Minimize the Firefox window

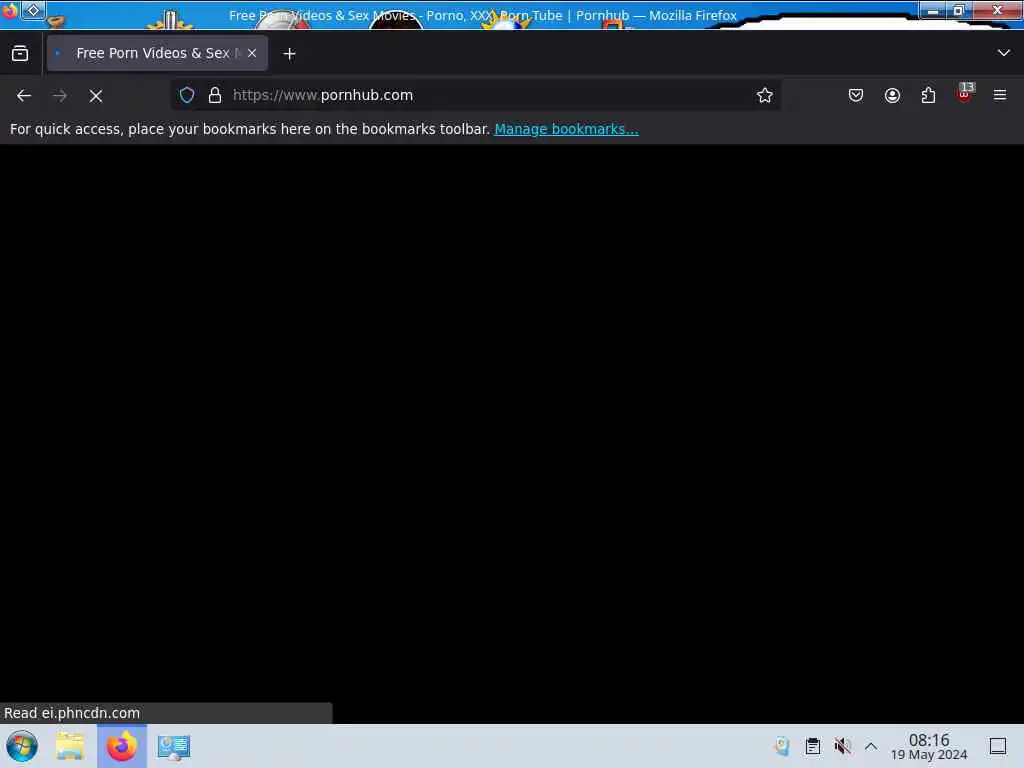tap(933, 10)
